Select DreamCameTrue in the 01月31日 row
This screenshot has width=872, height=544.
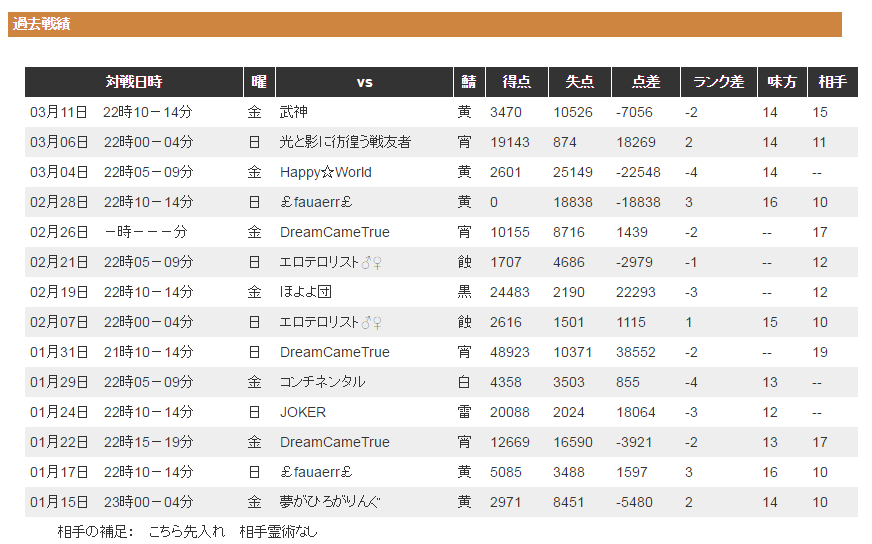(x=335, y=352)
